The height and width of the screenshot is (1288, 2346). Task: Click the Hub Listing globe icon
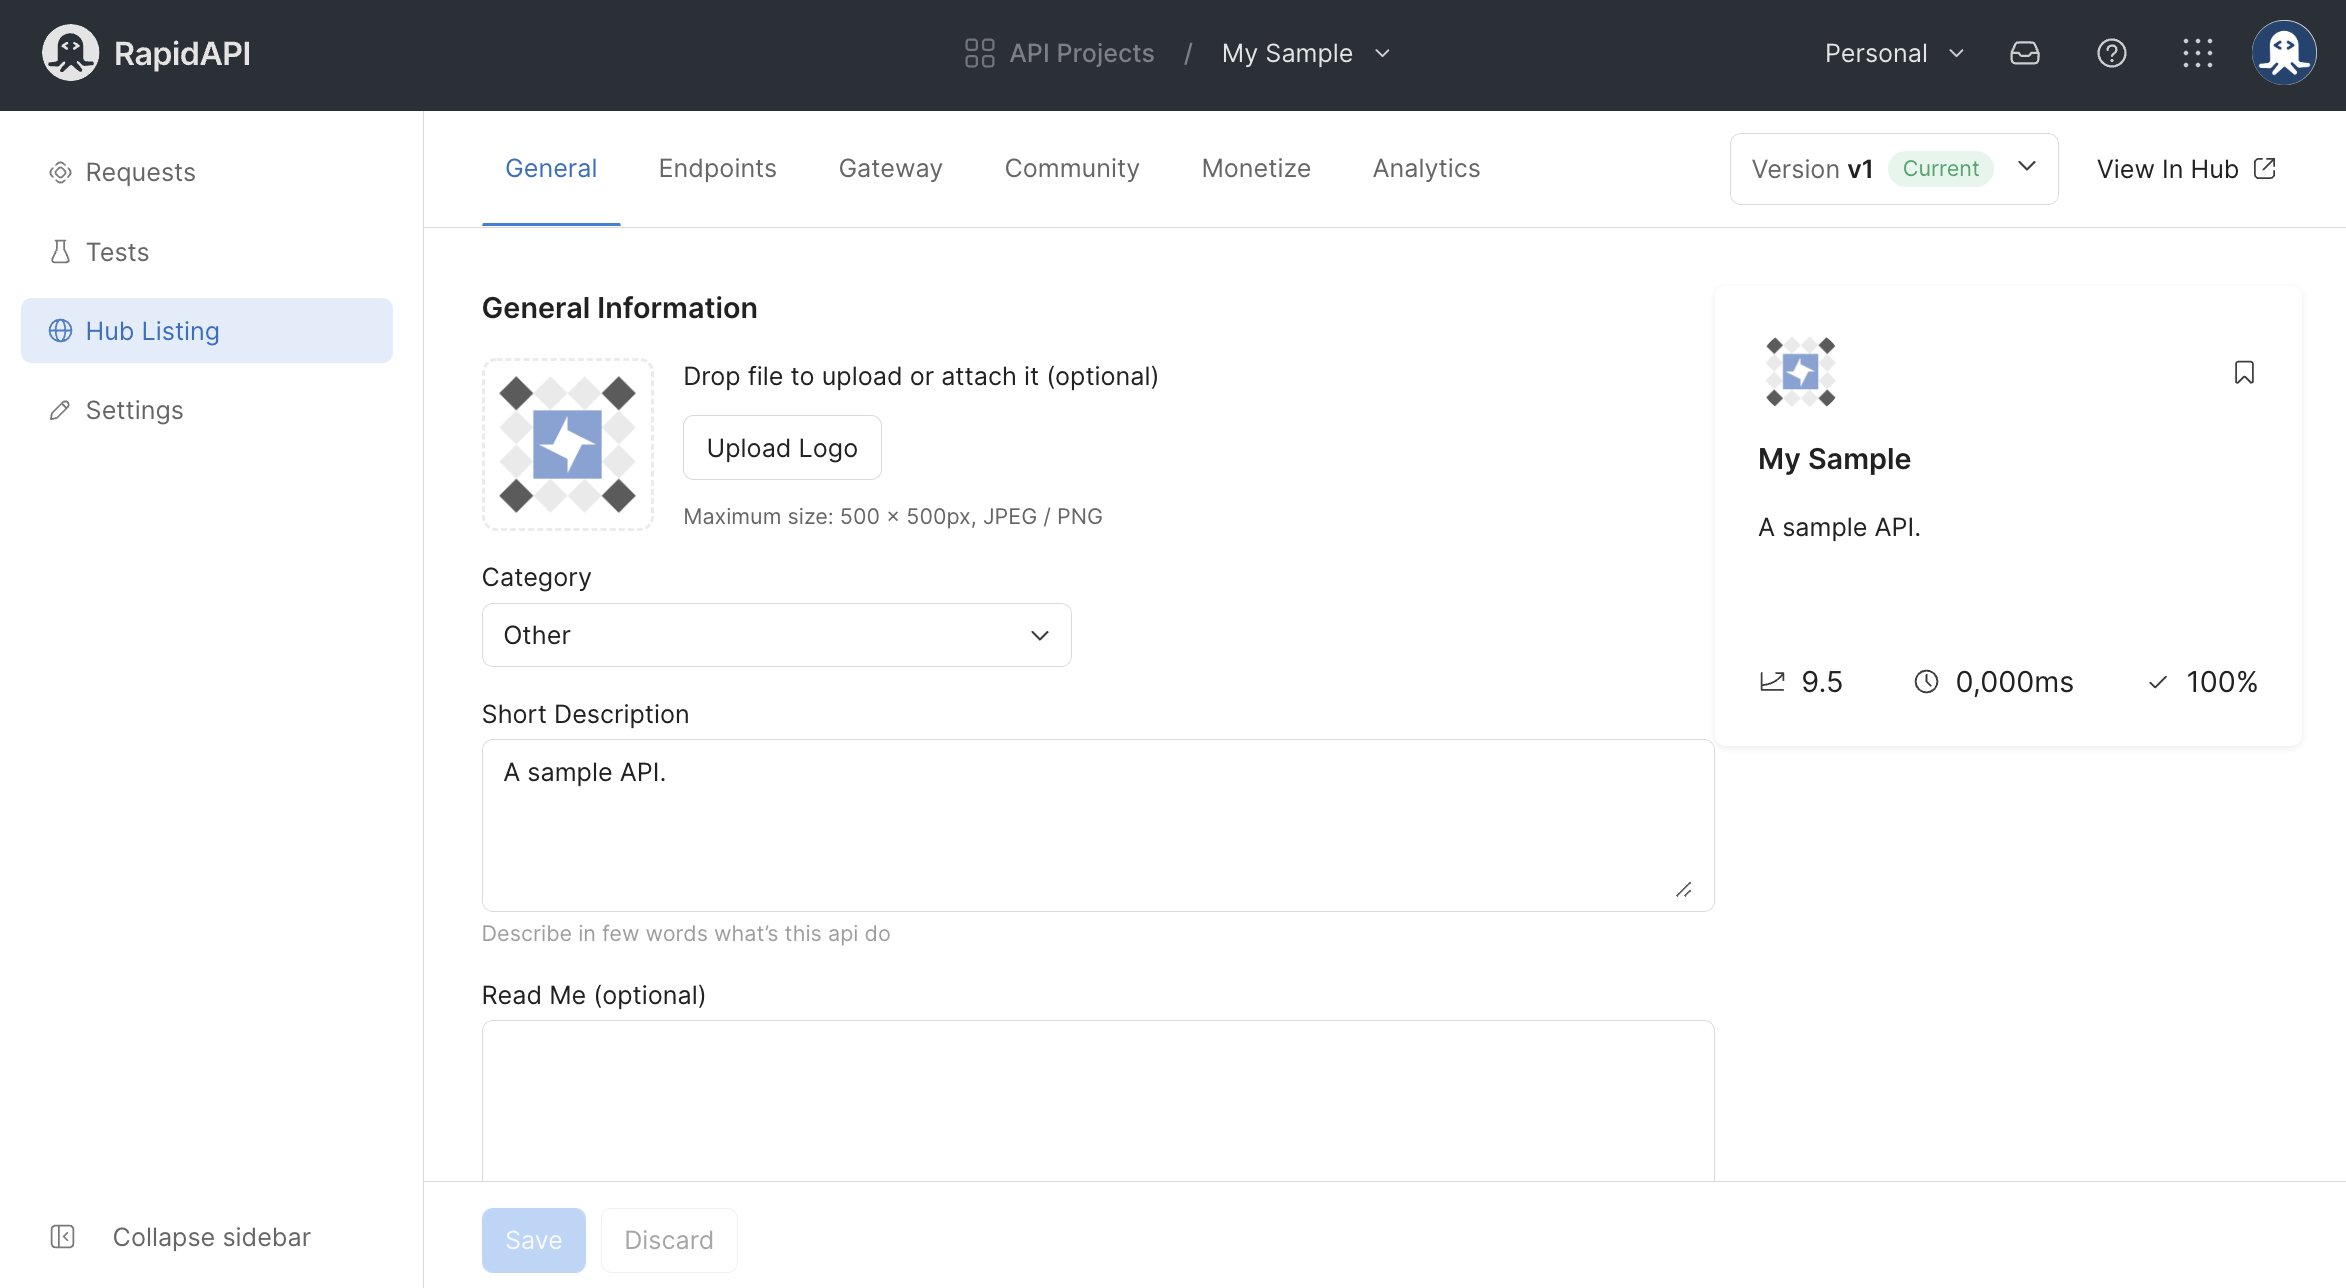[60, 331]
